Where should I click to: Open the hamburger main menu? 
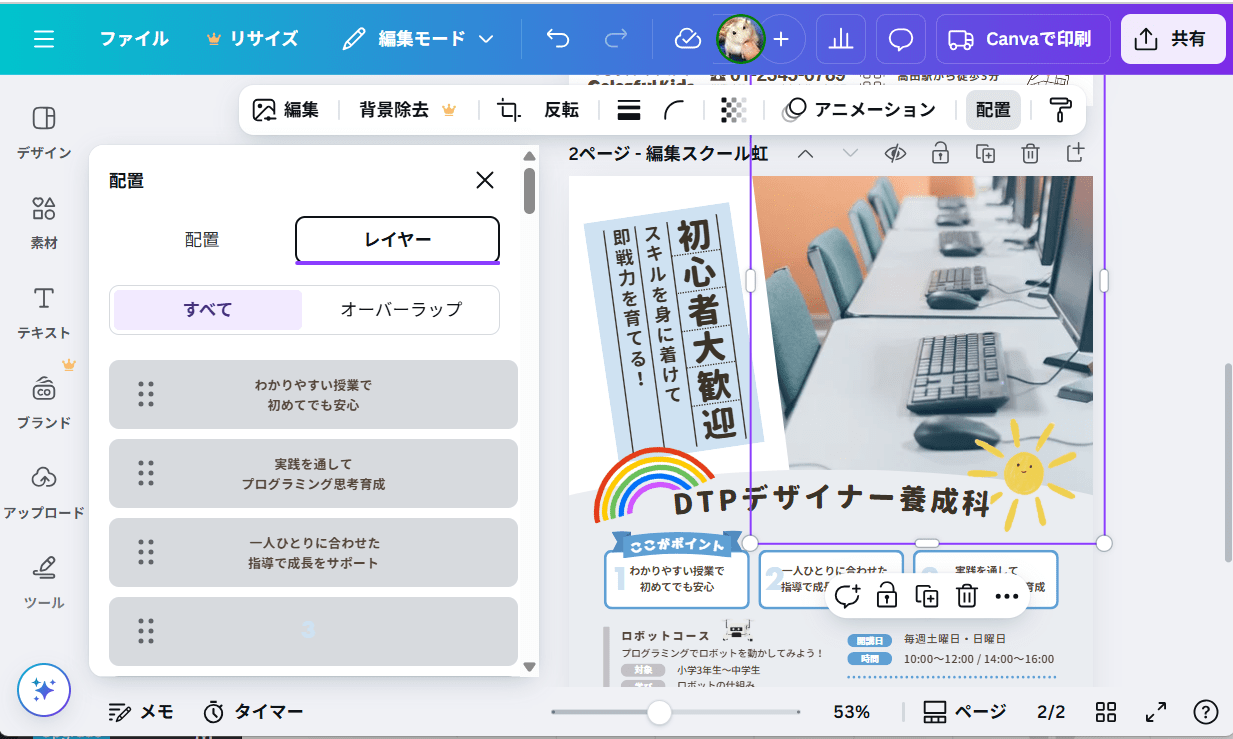pos(44,39)
